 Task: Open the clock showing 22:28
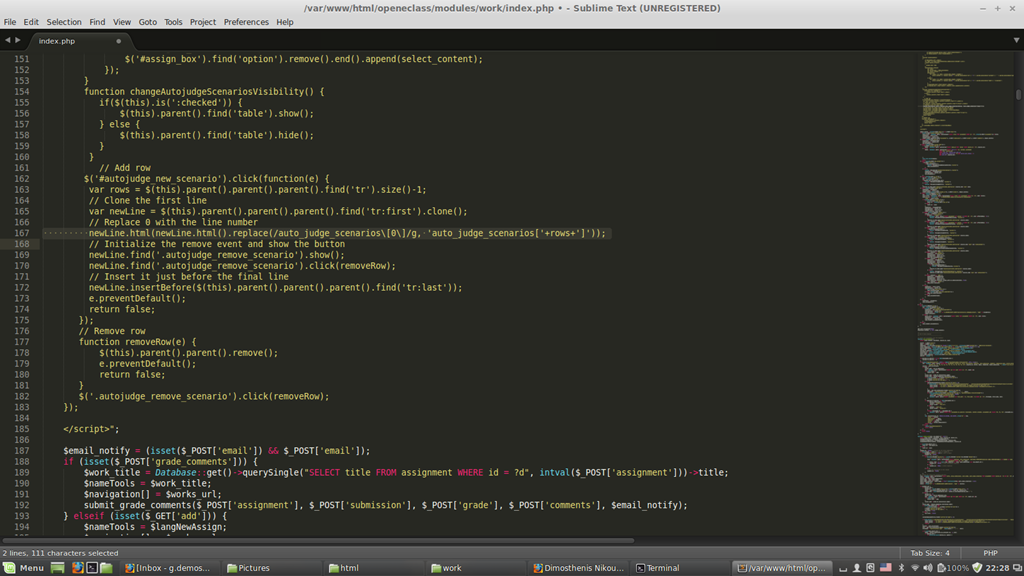point(997,568)
